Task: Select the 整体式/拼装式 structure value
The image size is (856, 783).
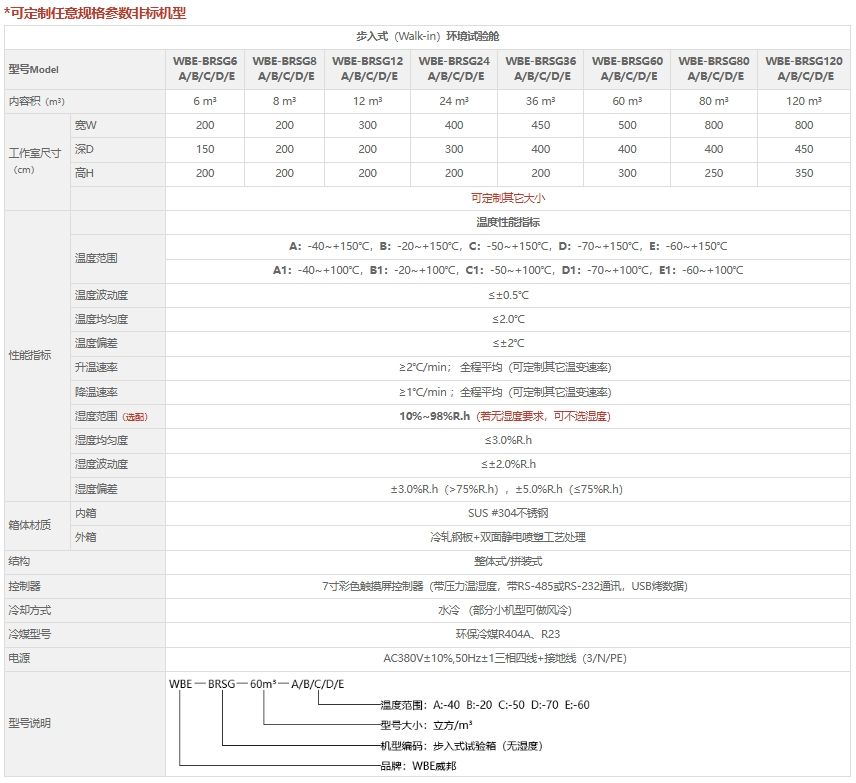Action: coord(508,561)
